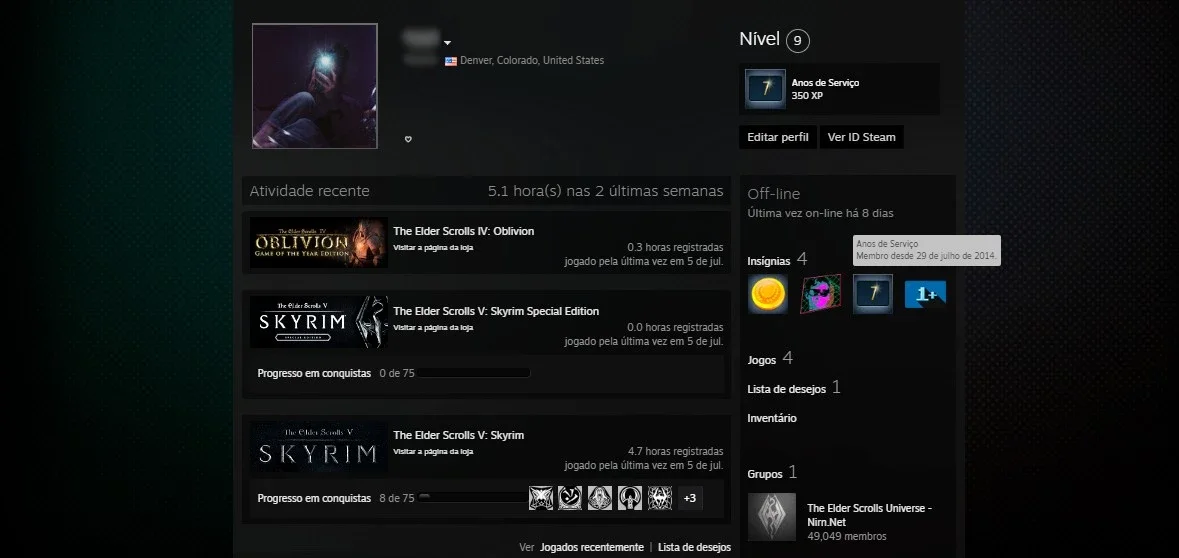Click the Atividade recente header
The width and height of the screenshot is (1179, 558).
310,191
